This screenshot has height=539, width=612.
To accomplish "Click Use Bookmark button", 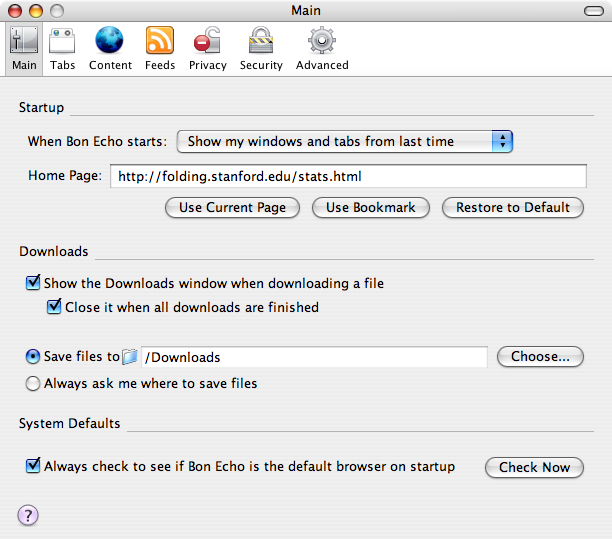I will [371, 207].
